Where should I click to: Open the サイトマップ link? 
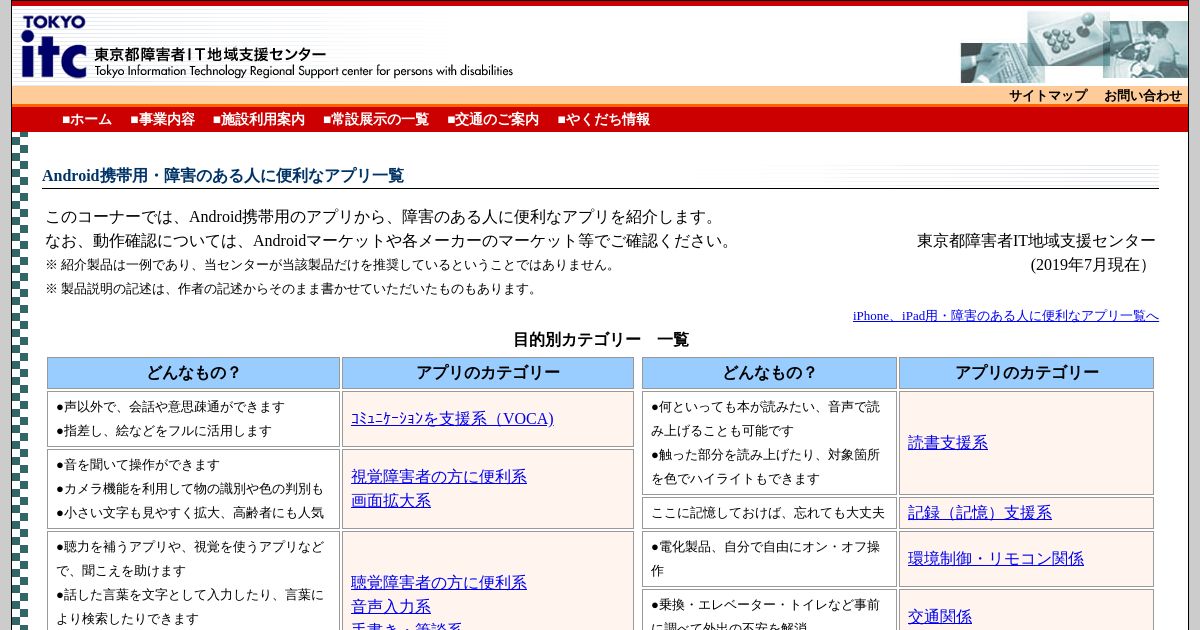(x=1047, y=96)
